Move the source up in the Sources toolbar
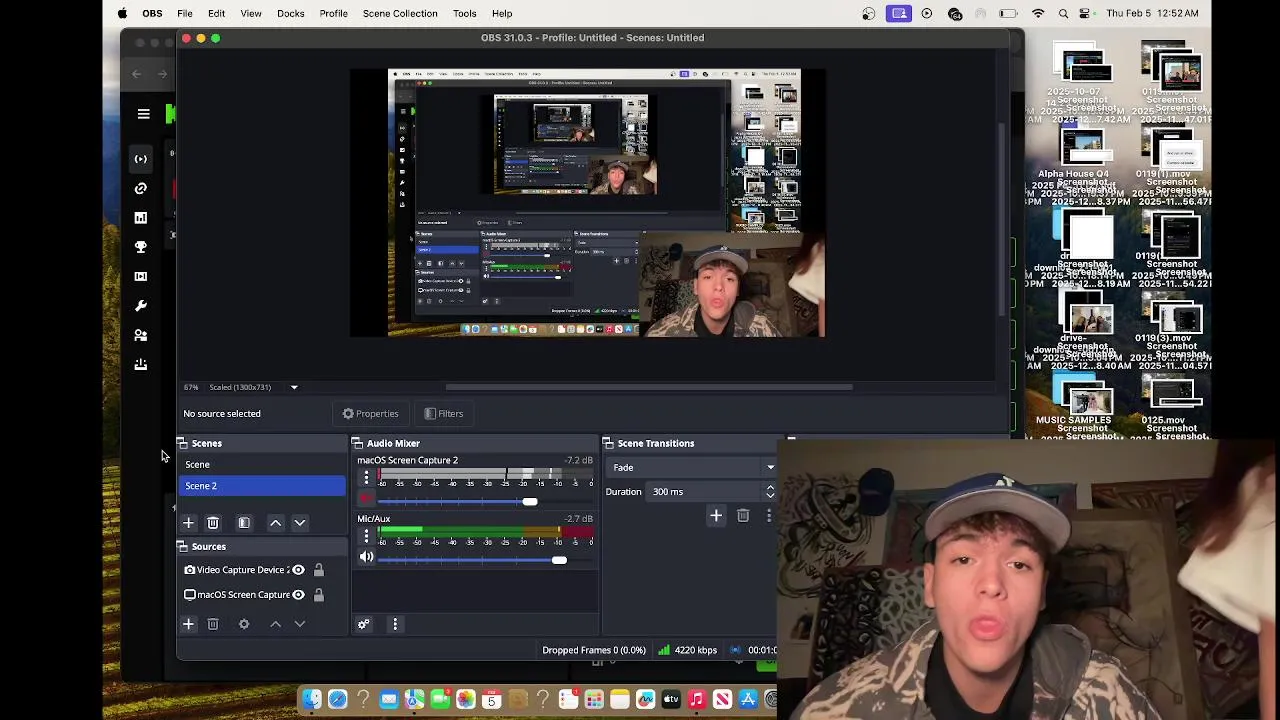The height and width of the screenshot is (720, 1280). pyautogui.click(x=276, y=623)
